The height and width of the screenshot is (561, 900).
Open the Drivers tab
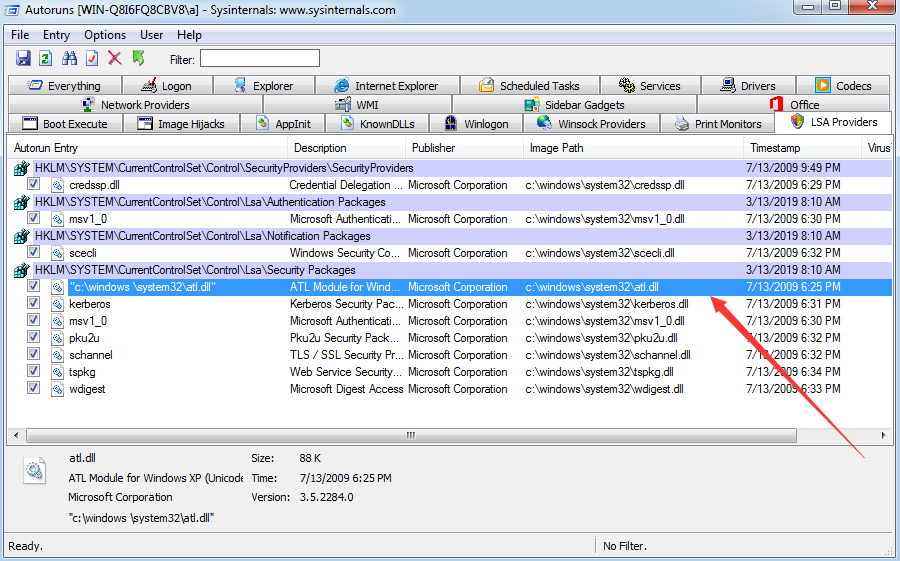747,86
